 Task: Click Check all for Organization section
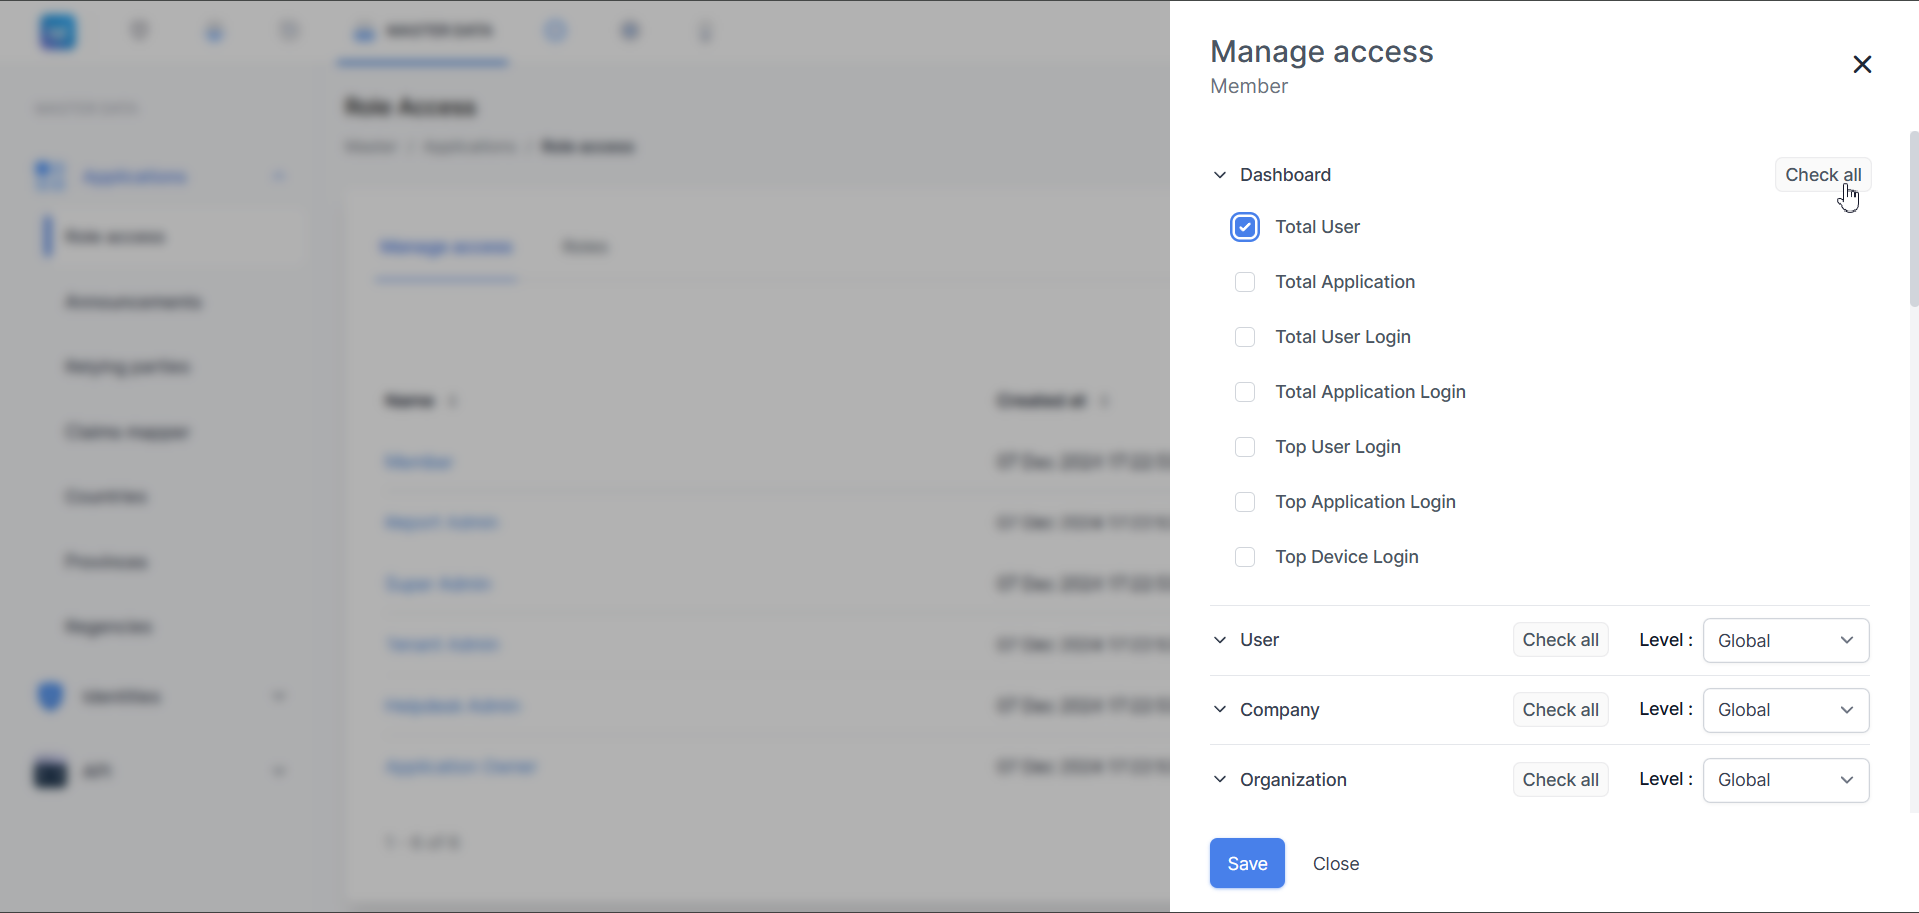click(1560, 780)
